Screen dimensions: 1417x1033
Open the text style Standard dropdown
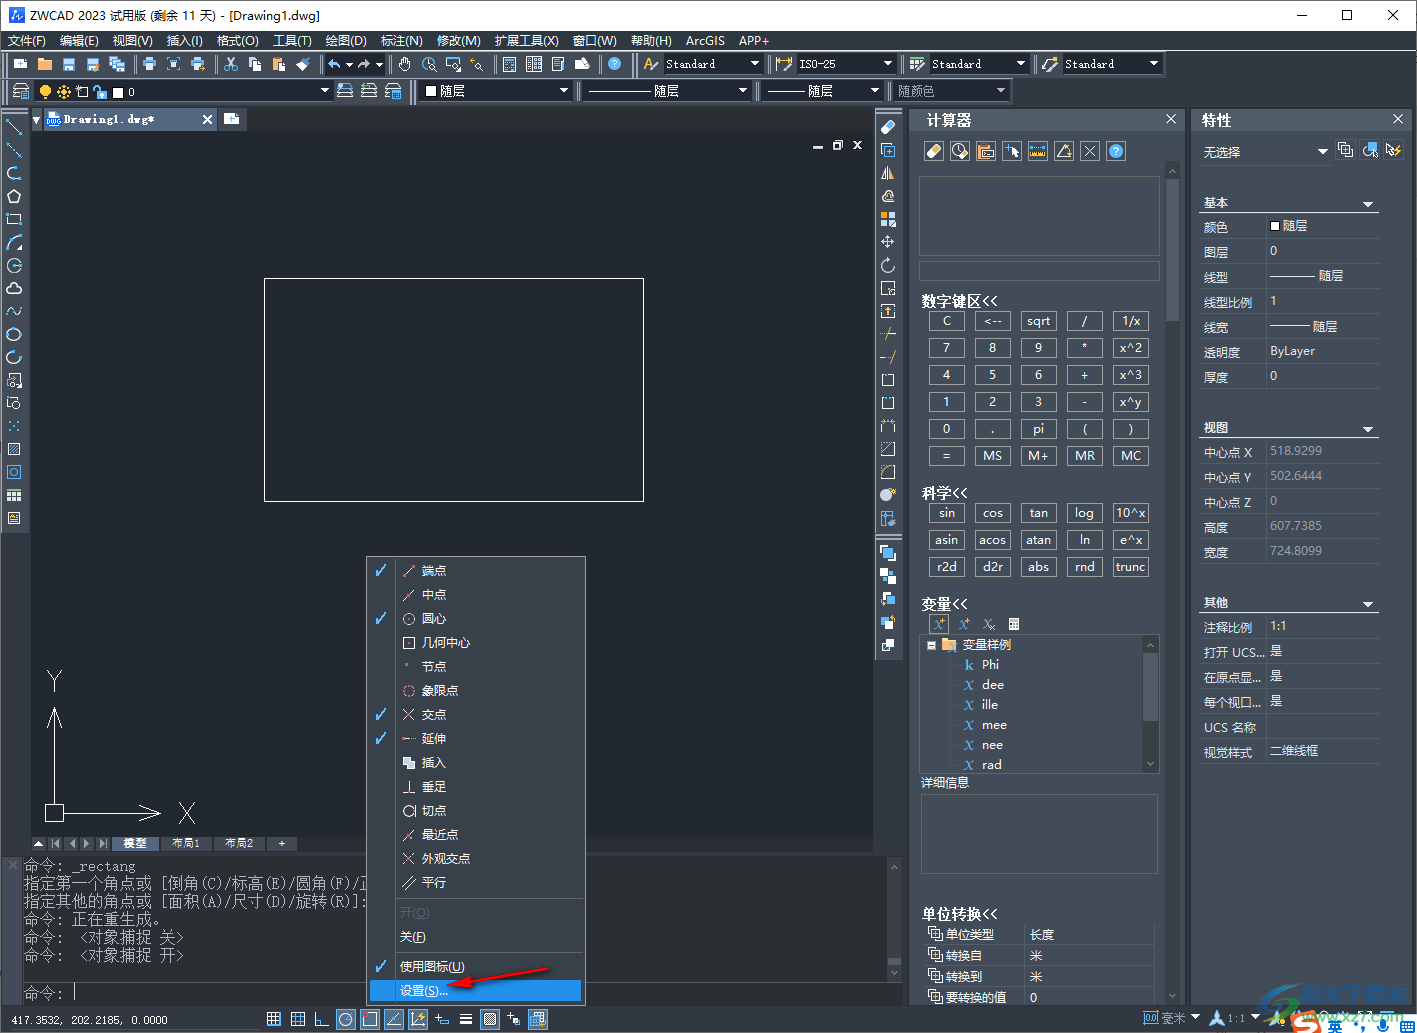712,64
